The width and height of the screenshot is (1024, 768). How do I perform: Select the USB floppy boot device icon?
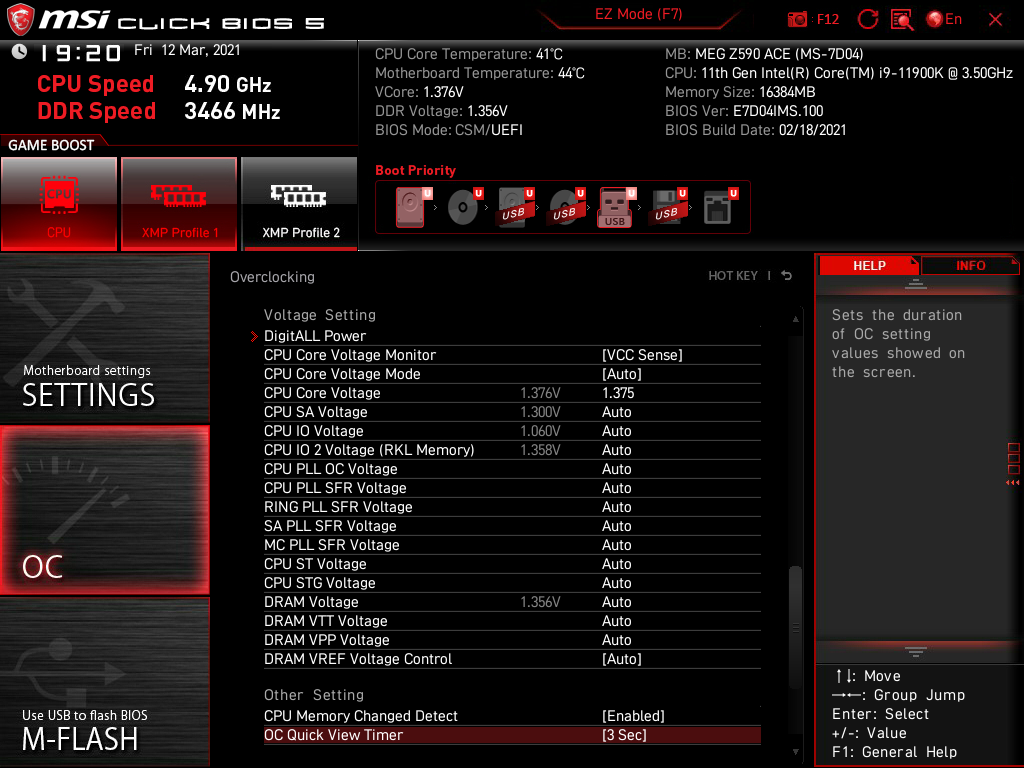click(668, 207)
